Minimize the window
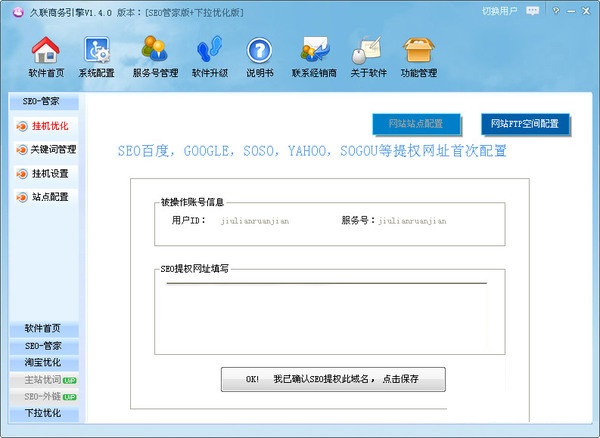Viewport: 600px width, 438px height. click(x=571, y=11)
